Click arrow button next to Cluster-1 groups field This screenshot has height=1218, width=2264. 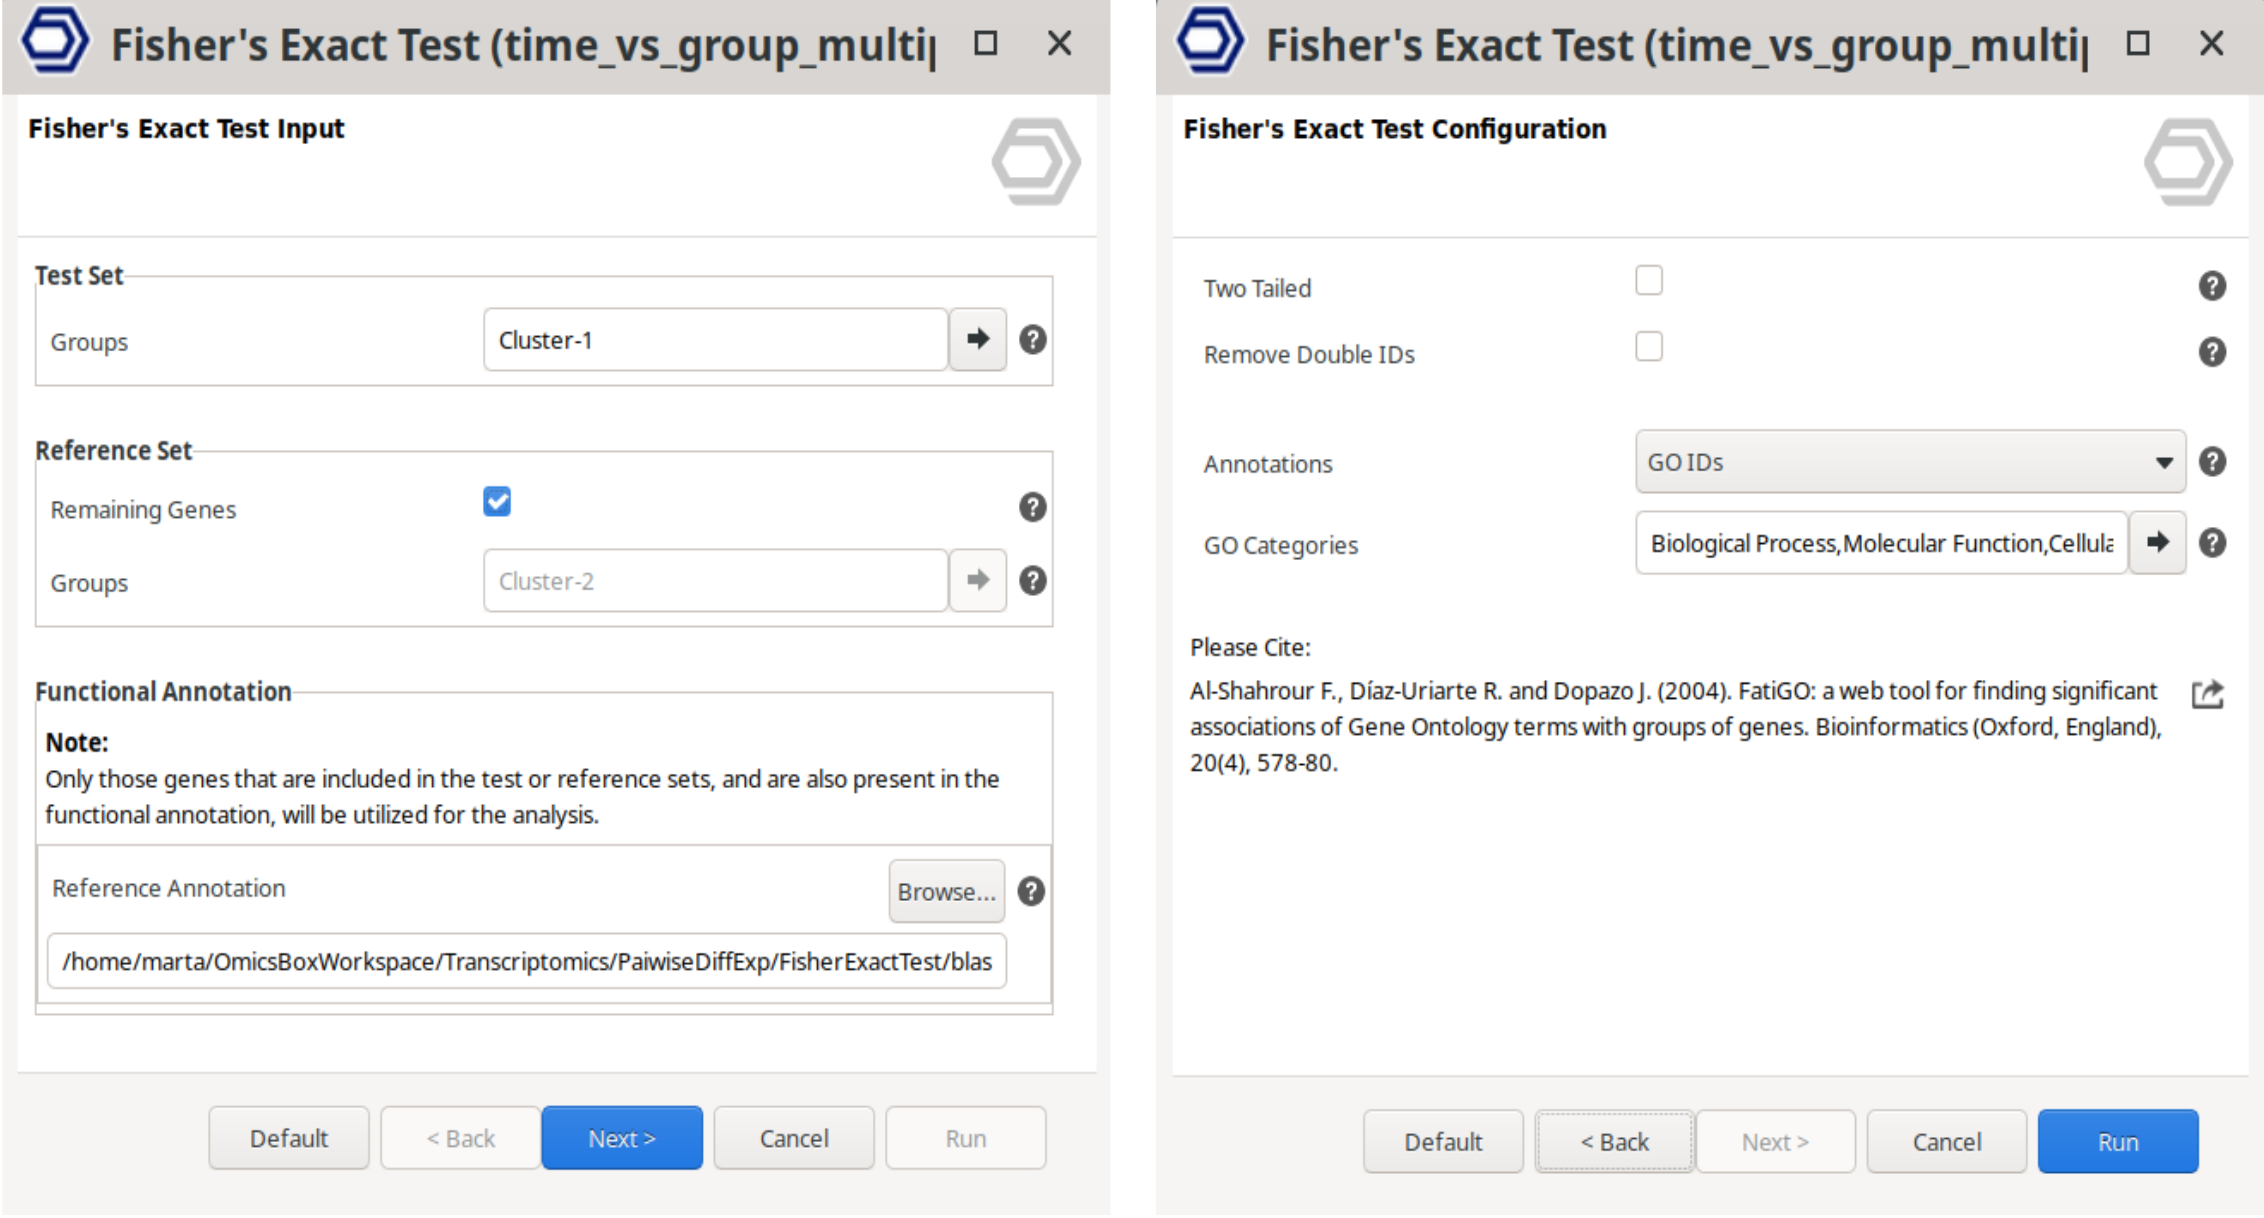coord(977,340)
